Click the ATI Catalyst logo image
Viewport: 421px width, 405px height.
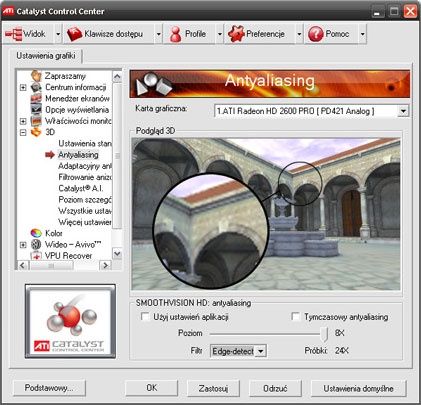pyautogui.click(x=70, y=321)
